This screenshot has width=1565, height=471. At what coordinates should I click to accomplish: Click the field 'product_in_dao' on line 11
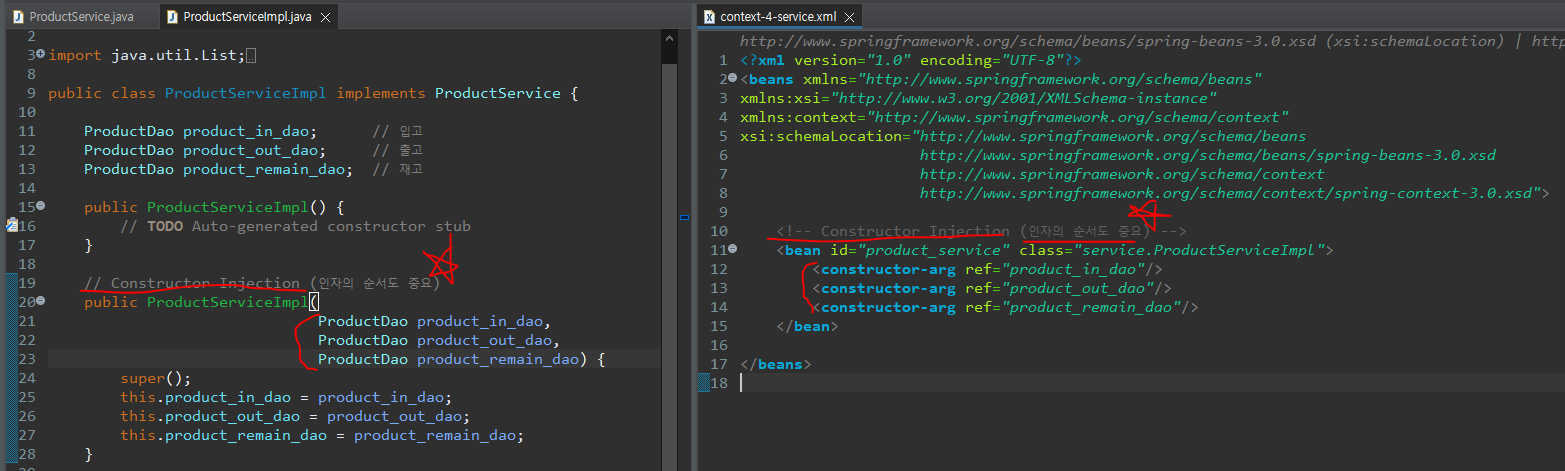[x=246, y=131]
